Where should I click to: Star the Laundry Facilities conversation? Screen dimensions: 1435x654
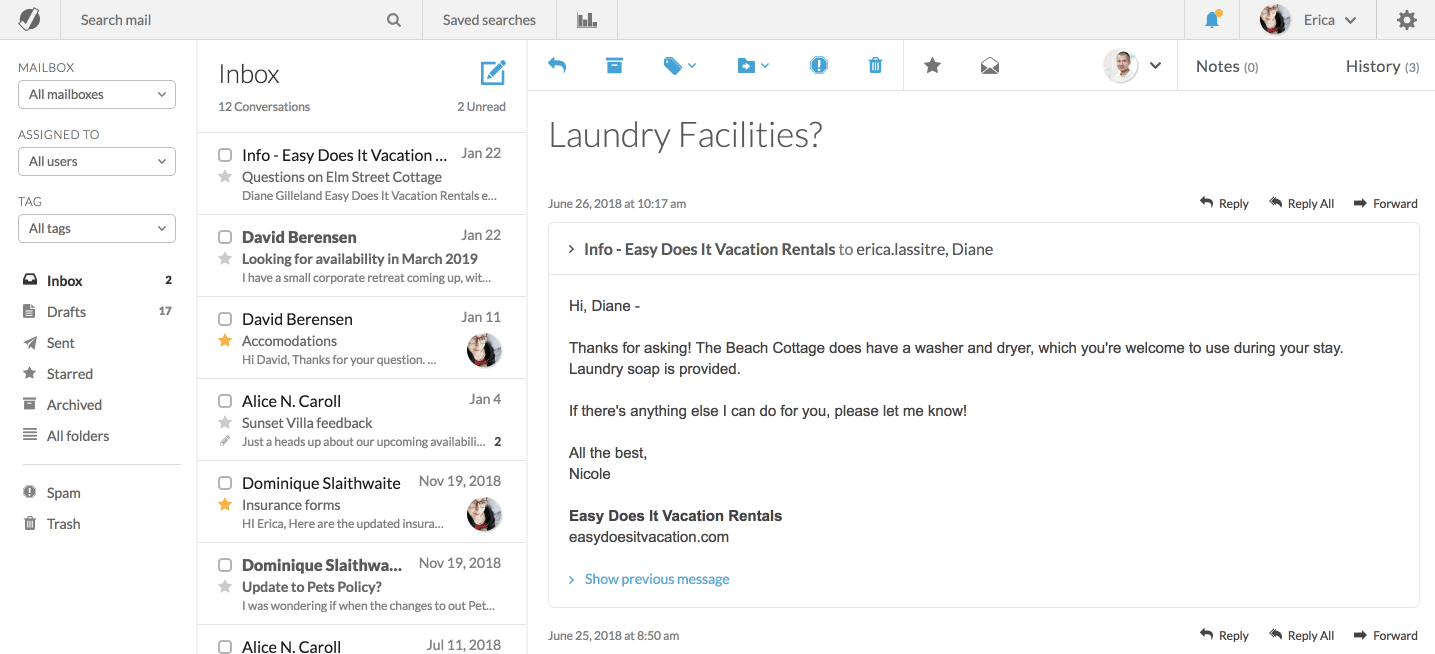coord(932,65)
